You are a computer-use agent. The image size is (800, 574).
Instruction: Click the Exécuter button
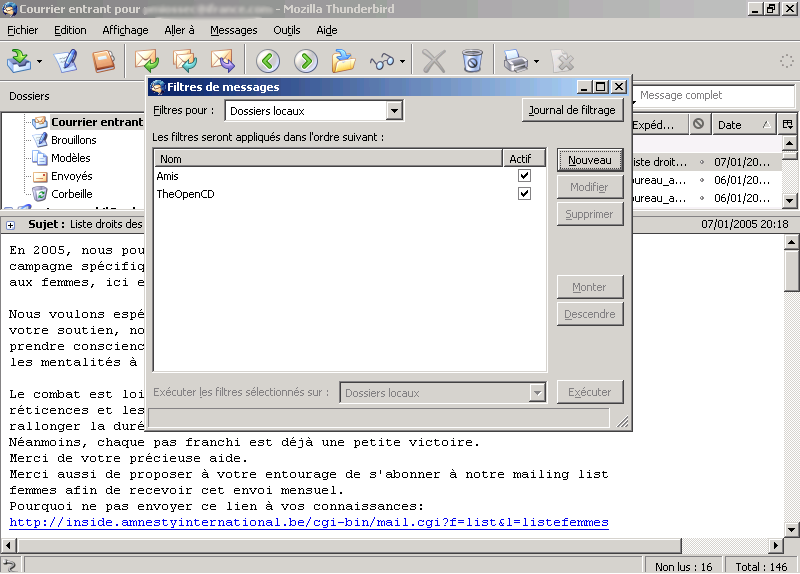click(590, 392)
